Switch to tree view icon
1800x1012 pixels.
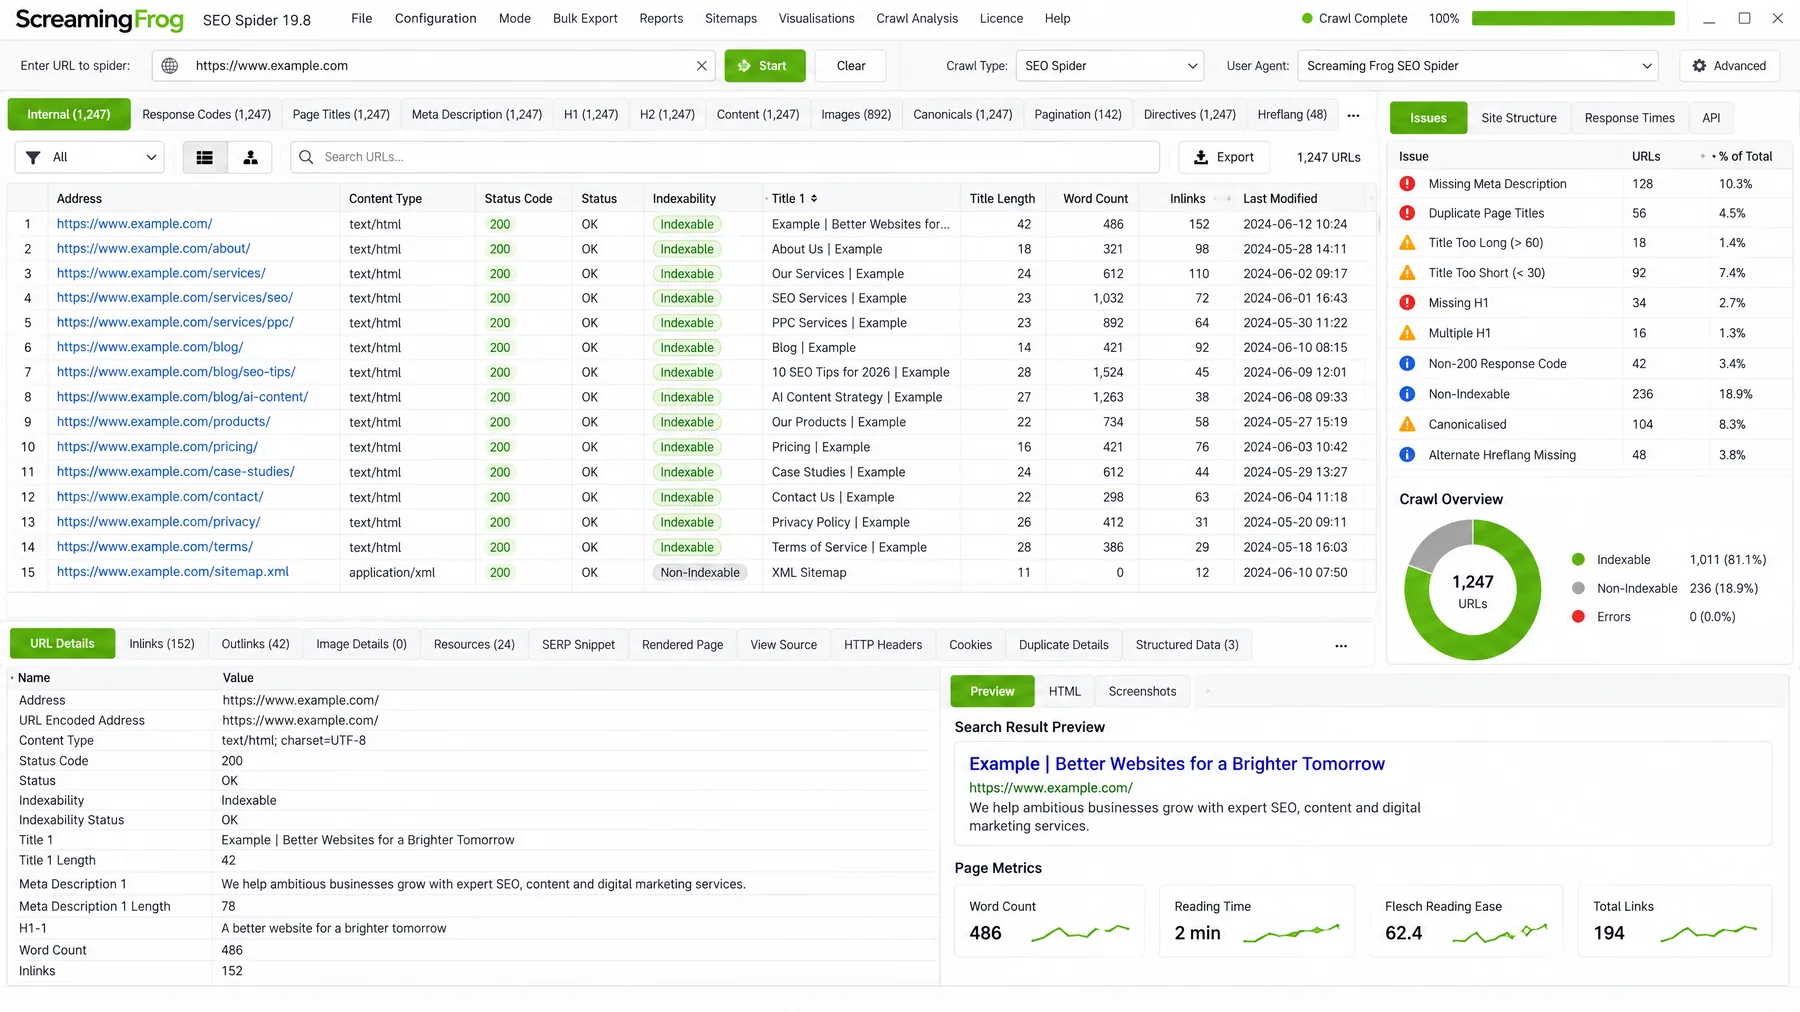point(251,157)
